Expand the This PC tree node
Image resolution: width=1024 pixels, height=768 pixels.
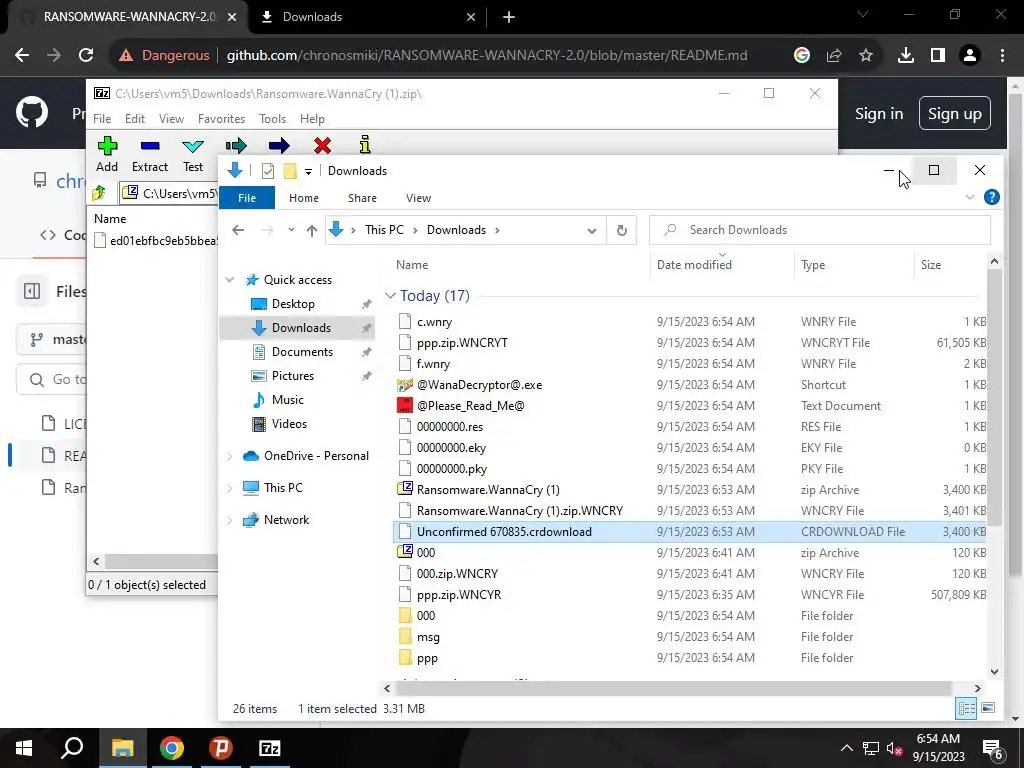pos(230,488)
